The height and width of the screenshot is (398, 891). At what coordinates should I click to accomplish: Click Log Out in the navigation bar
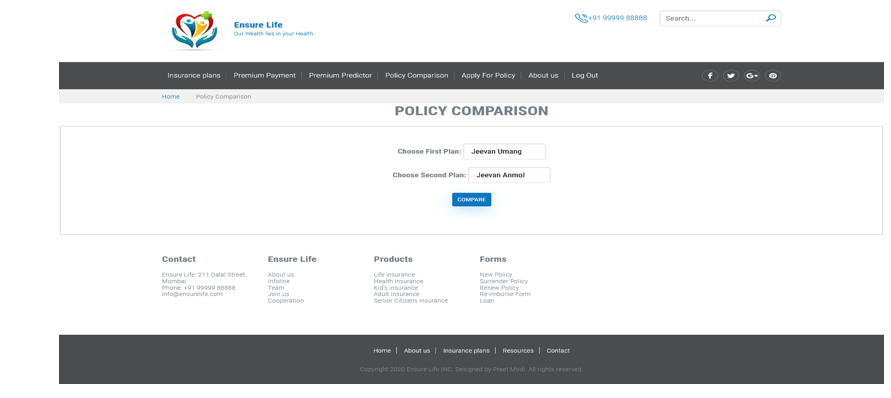[585, 76]
